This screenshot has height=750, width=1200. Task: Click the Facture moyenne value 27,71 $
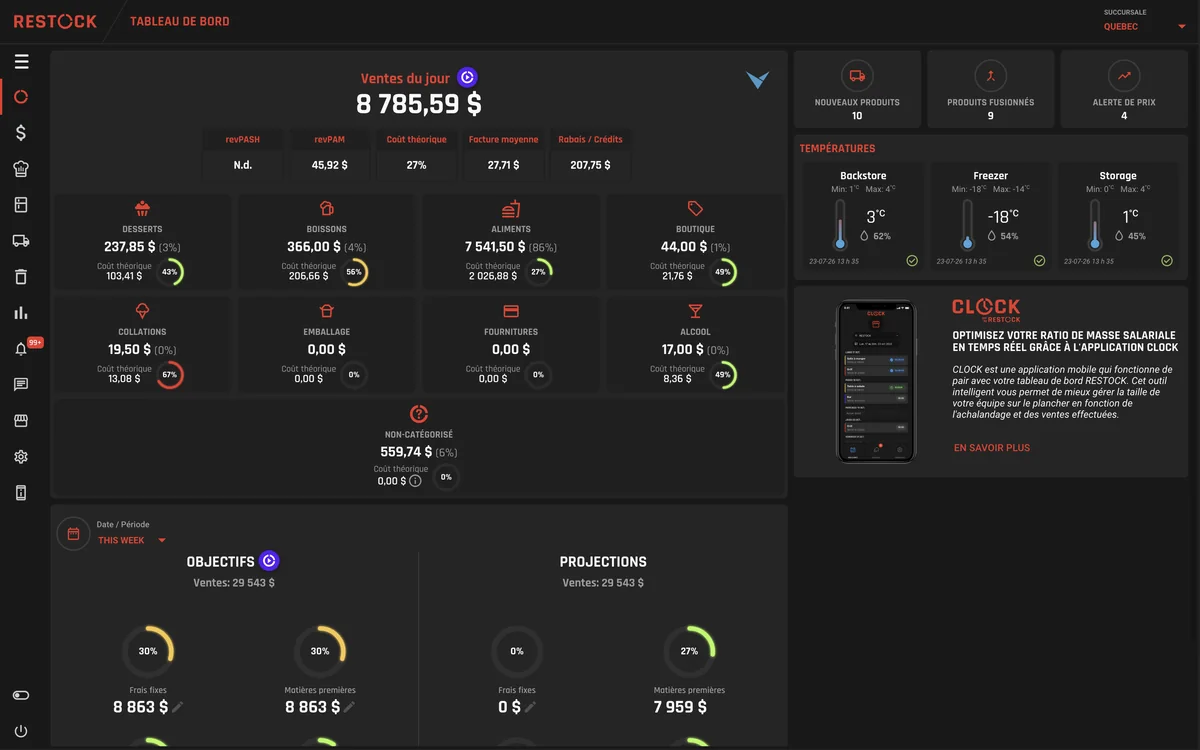[504, 165]
